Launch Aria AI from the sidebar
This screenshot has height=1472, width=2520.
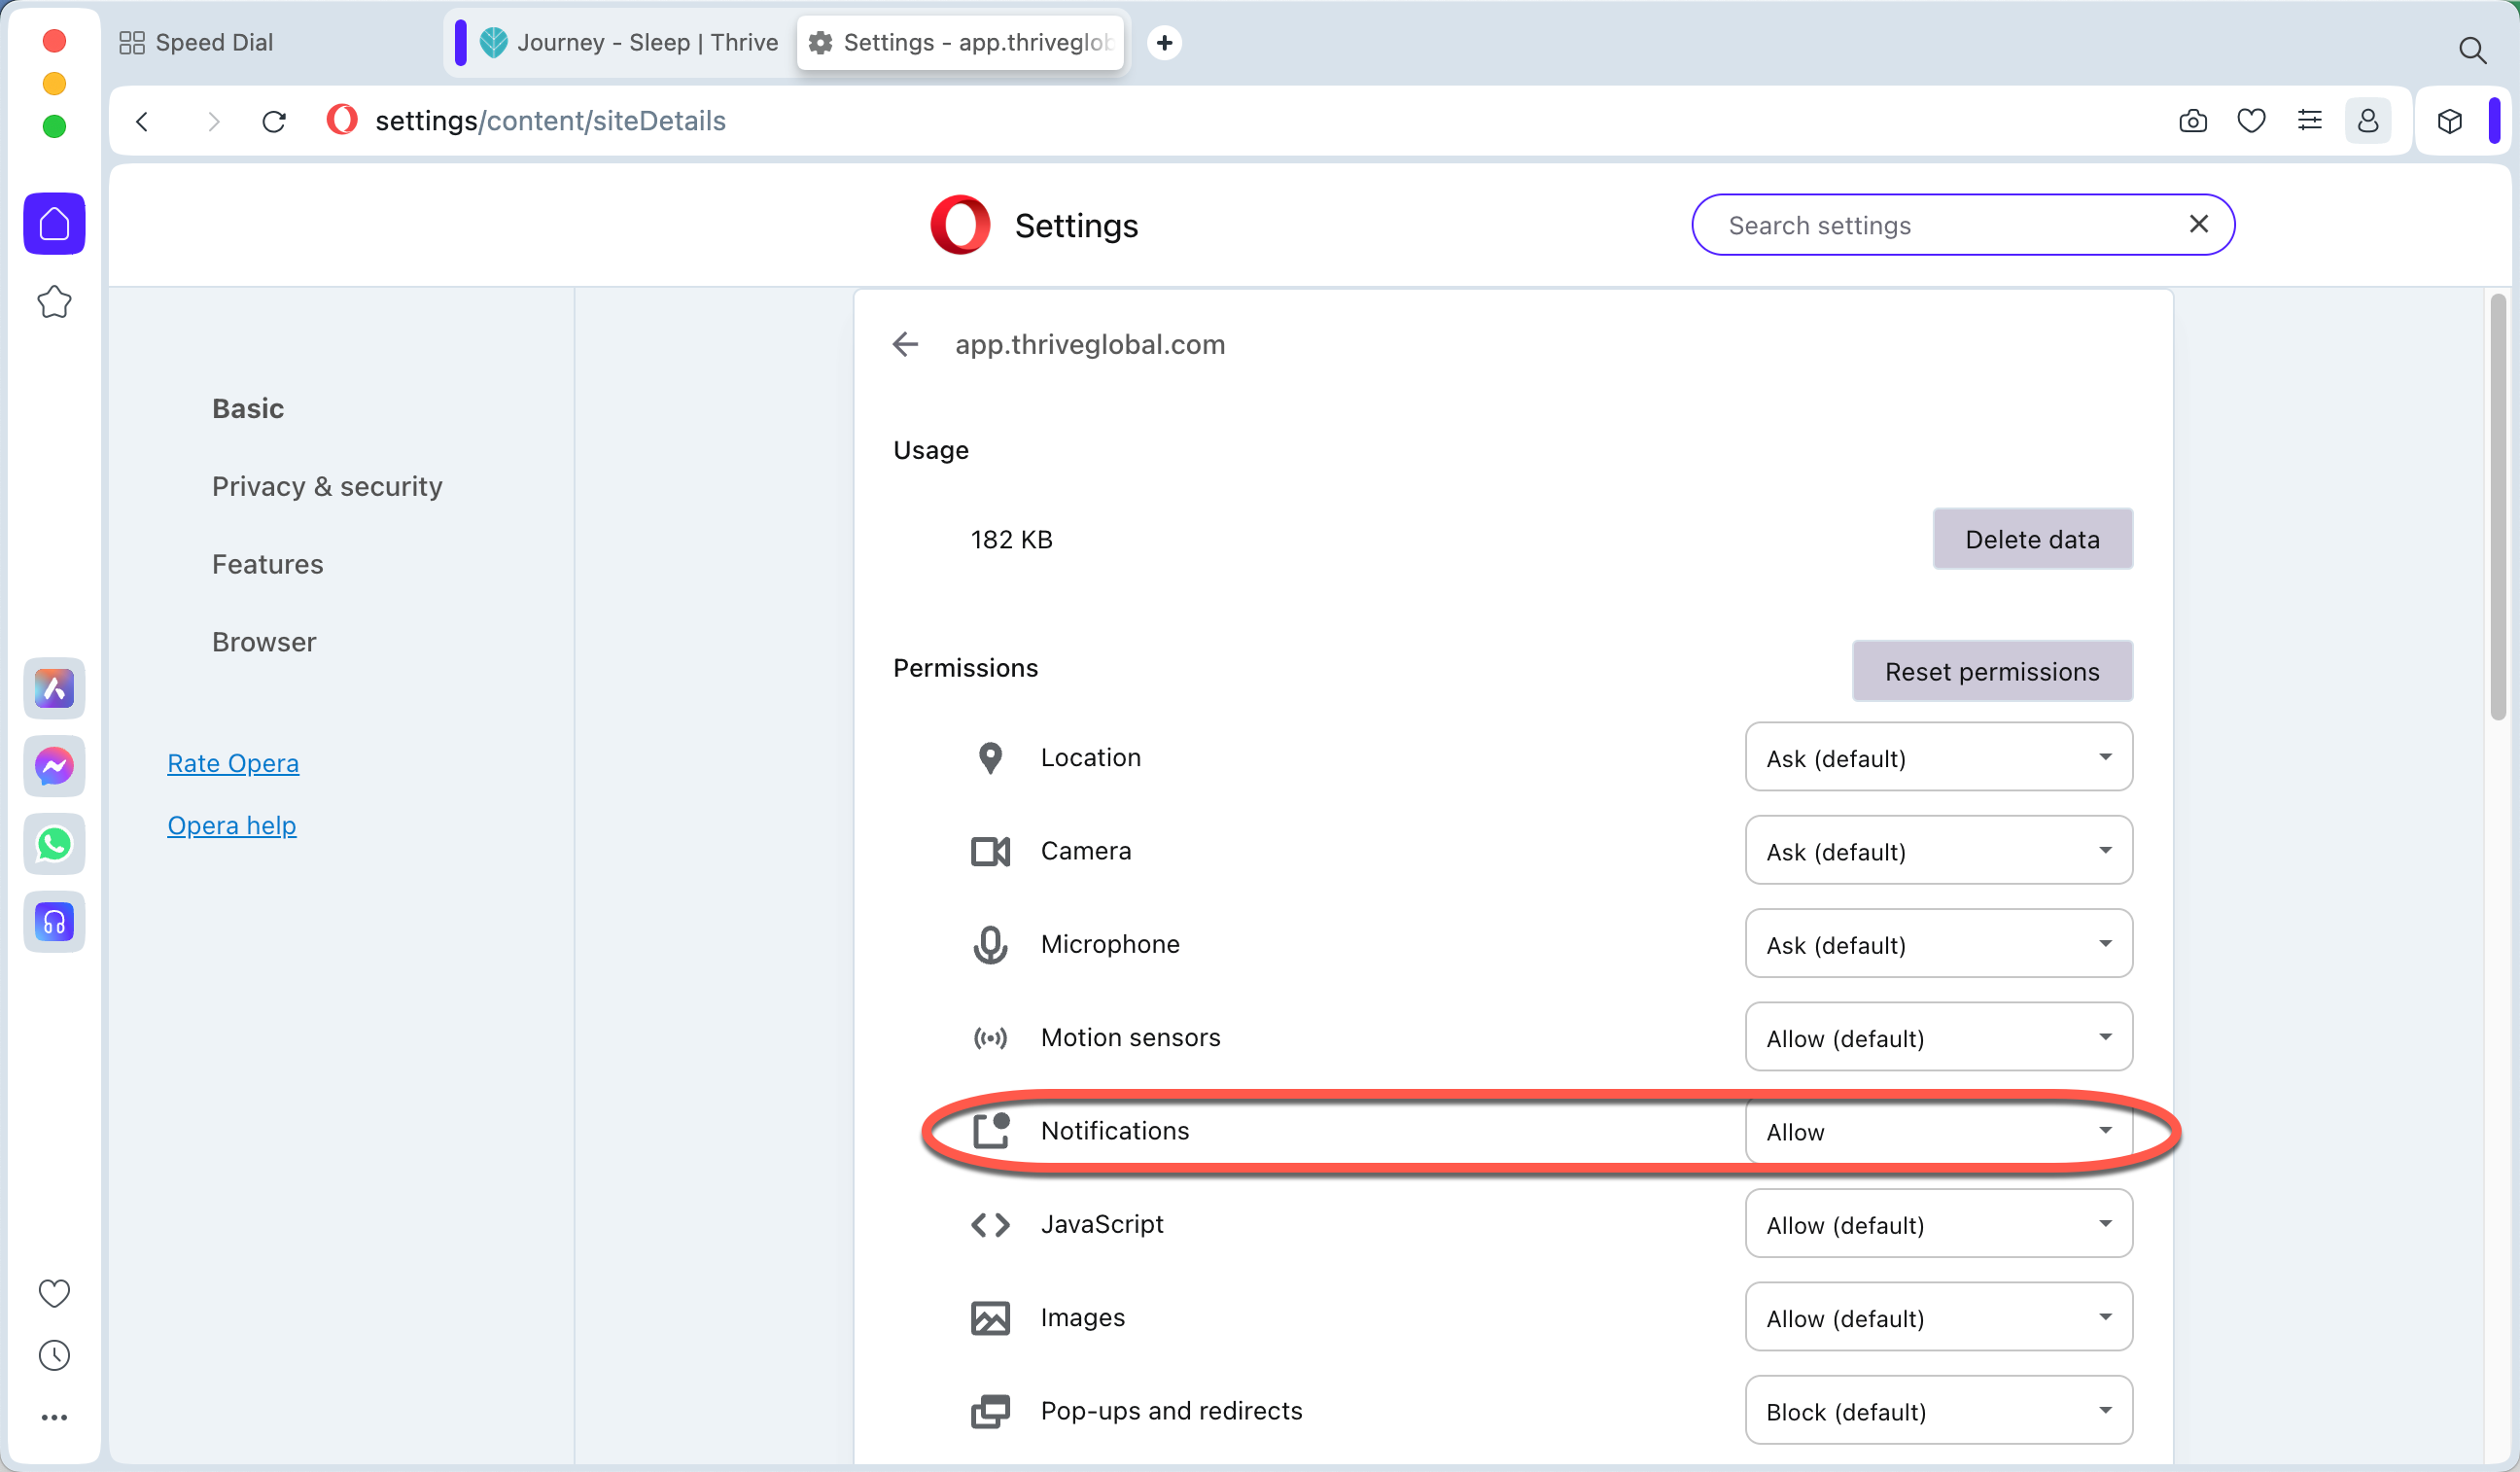[54, 688]
